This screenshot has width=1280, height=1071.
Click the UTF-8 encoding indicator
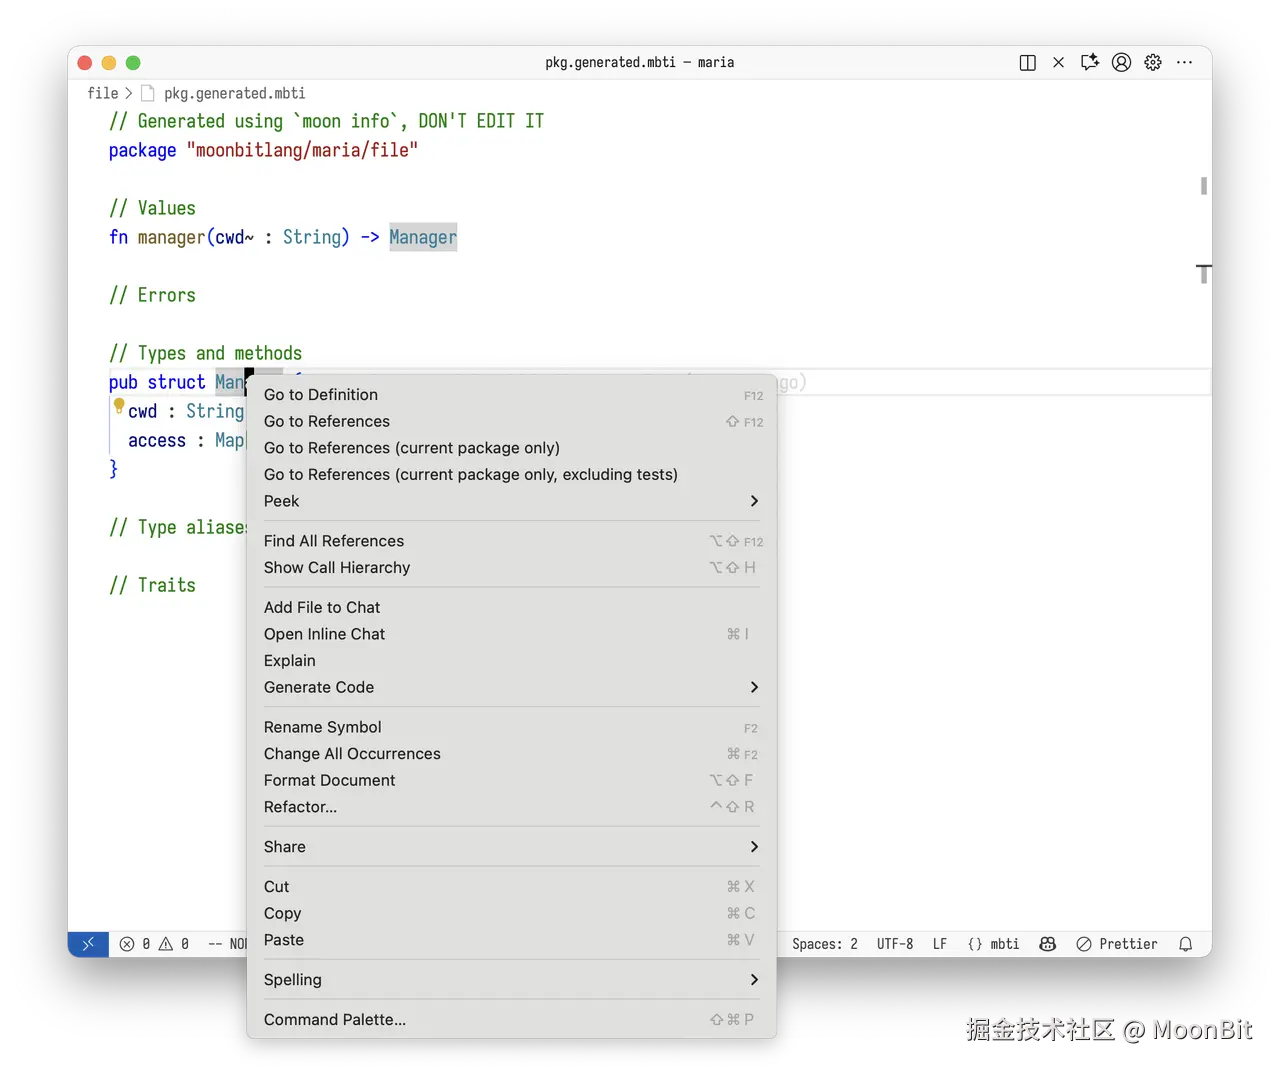click(895, 944)
